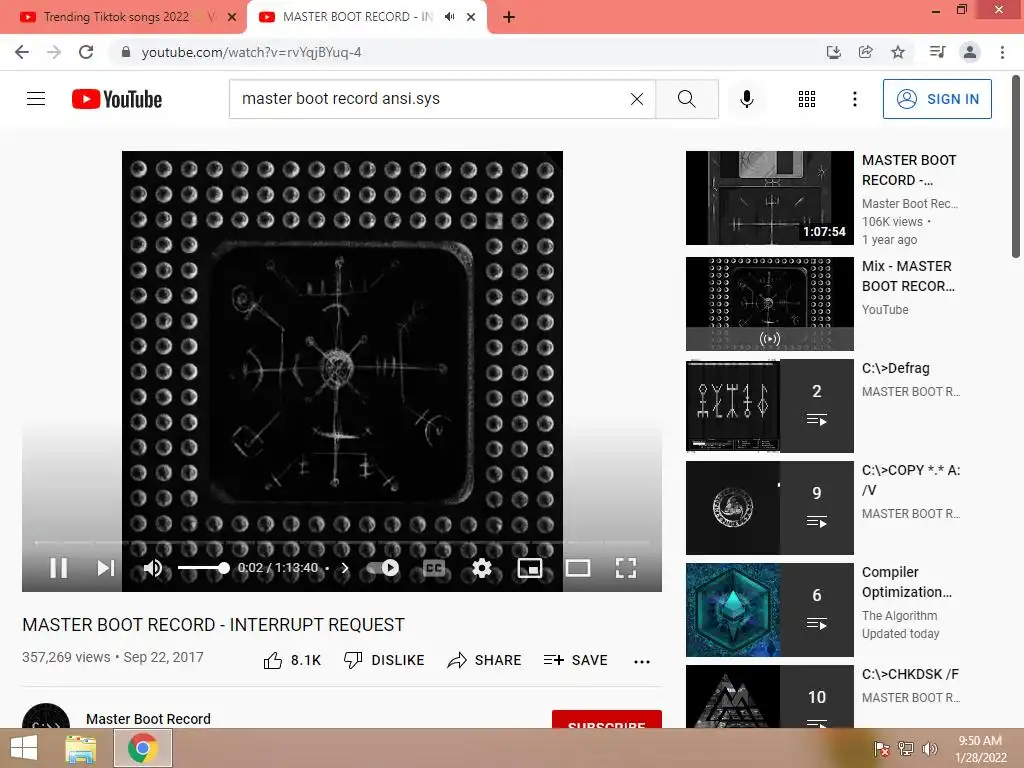Skip to the next video

click(x=106, y=568)
